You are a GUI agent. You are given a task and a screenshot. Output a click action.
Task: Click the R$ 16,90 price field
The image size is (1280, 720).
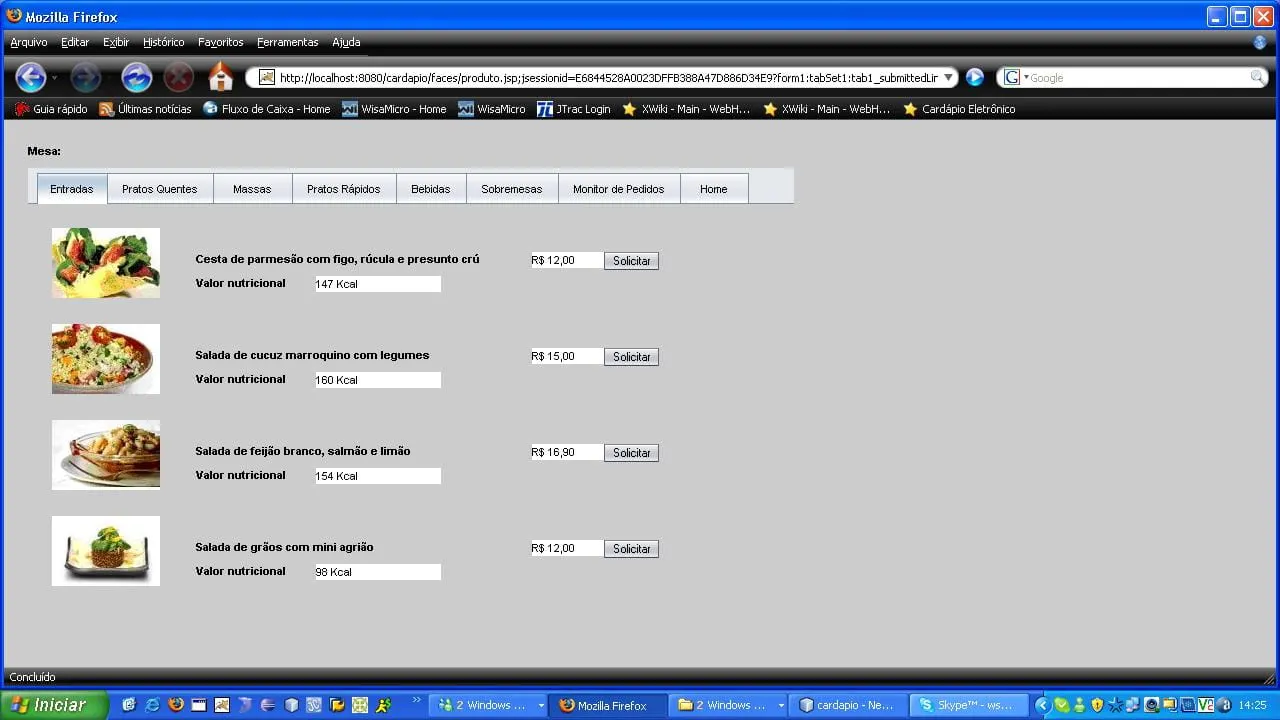(567, 452)
